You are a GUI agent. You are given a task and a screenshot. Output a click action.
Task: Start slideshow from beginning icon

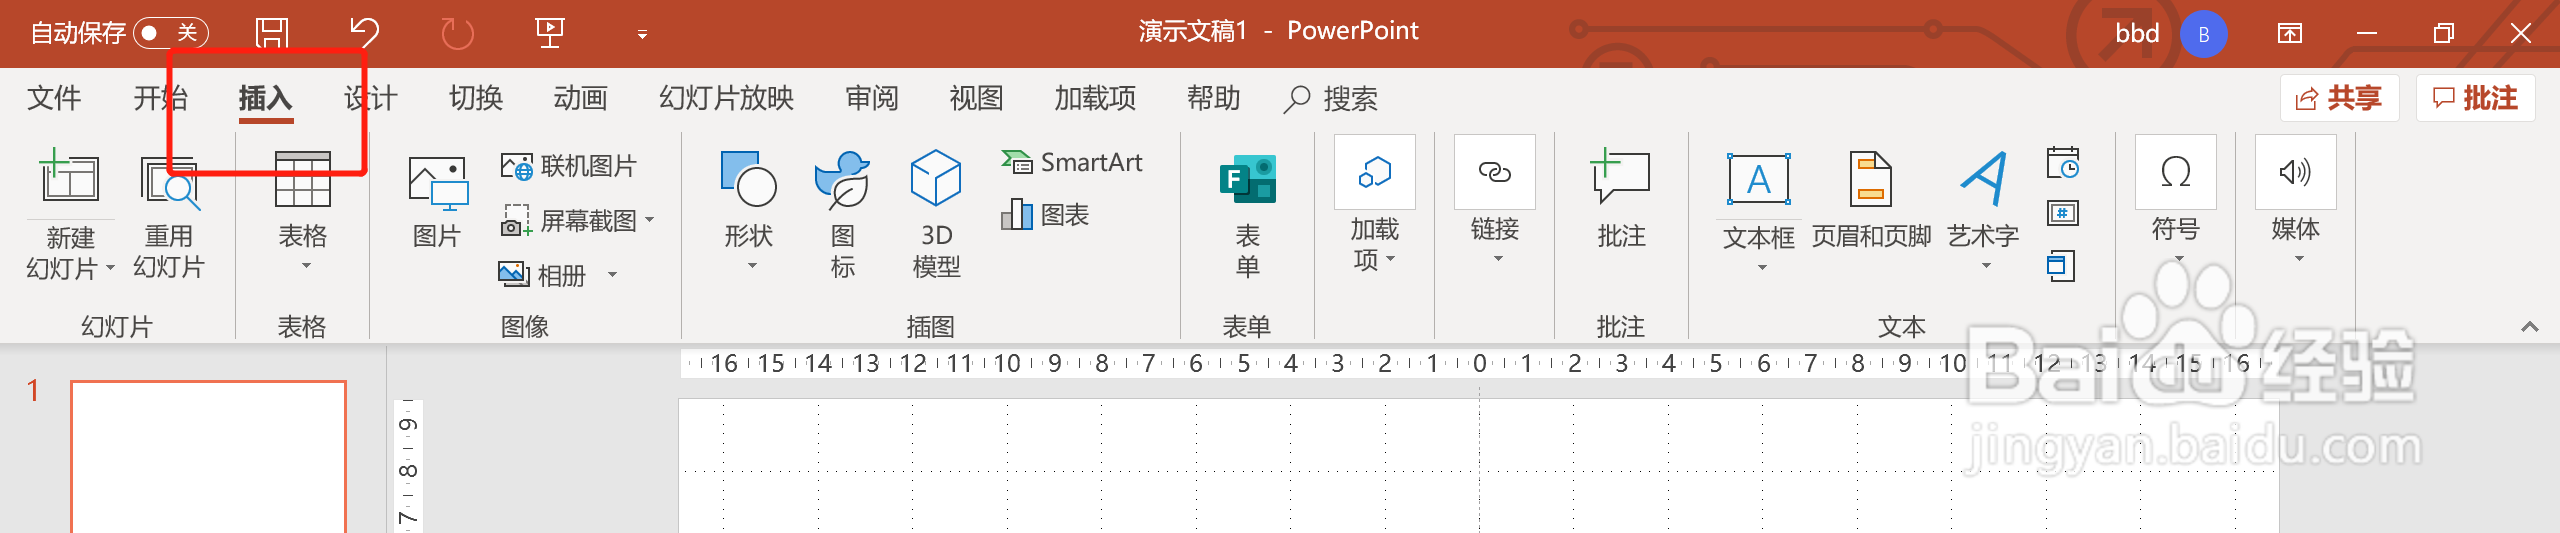[550, 33]
